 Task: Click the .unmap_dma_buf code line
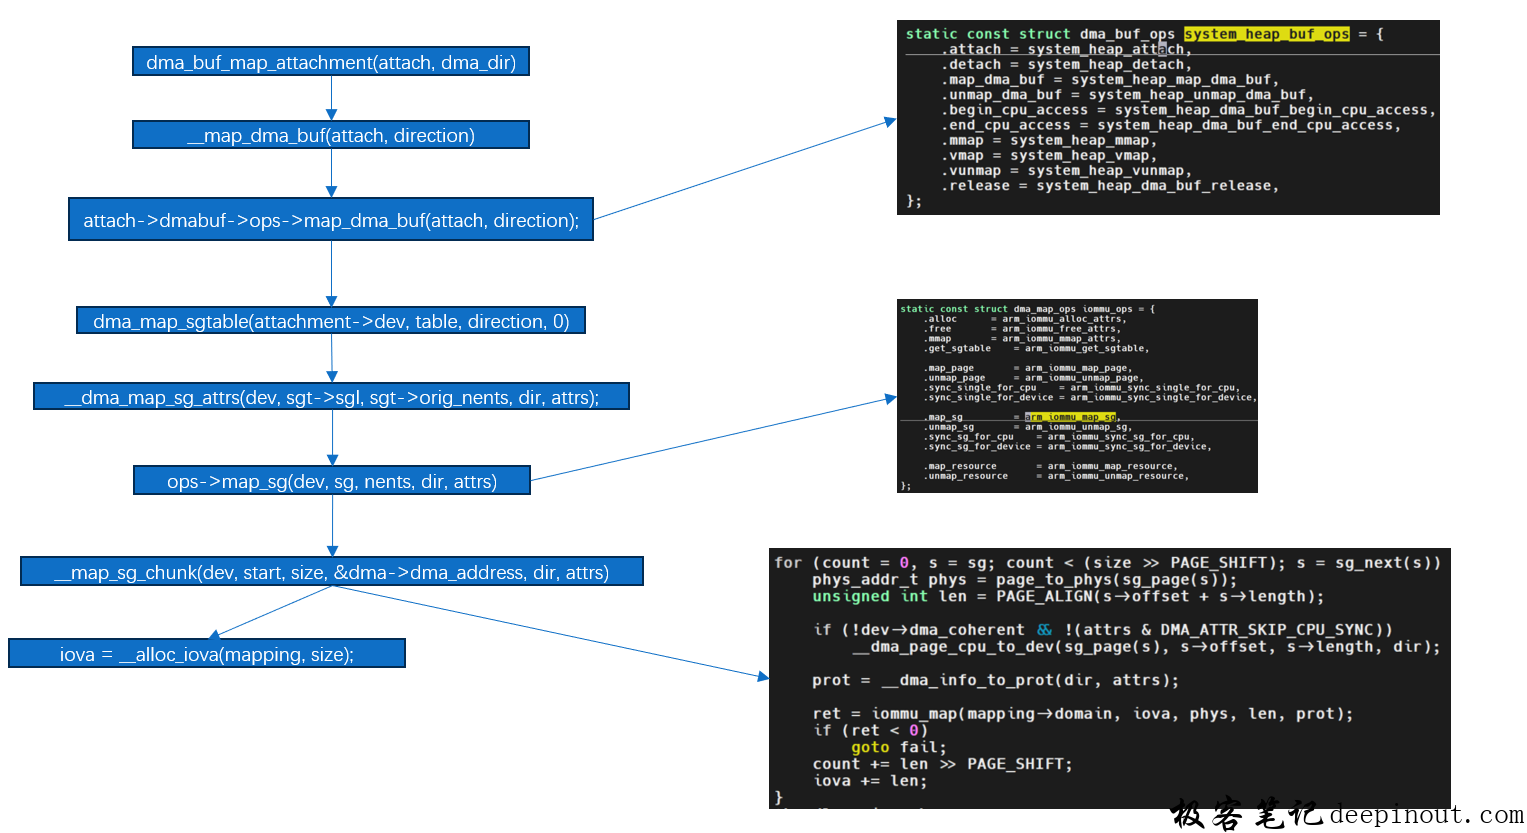[x=1127, y=95]
